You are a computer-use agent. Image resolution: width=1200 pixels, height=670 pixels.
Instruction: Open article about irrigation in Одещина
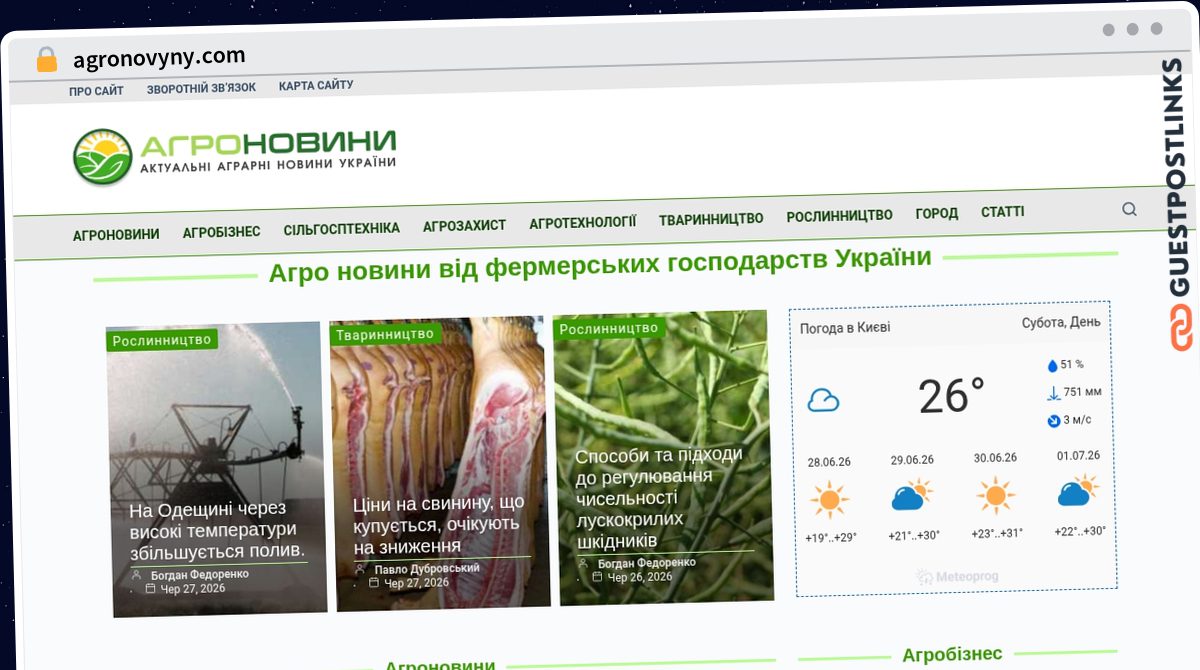coord(216,530)
